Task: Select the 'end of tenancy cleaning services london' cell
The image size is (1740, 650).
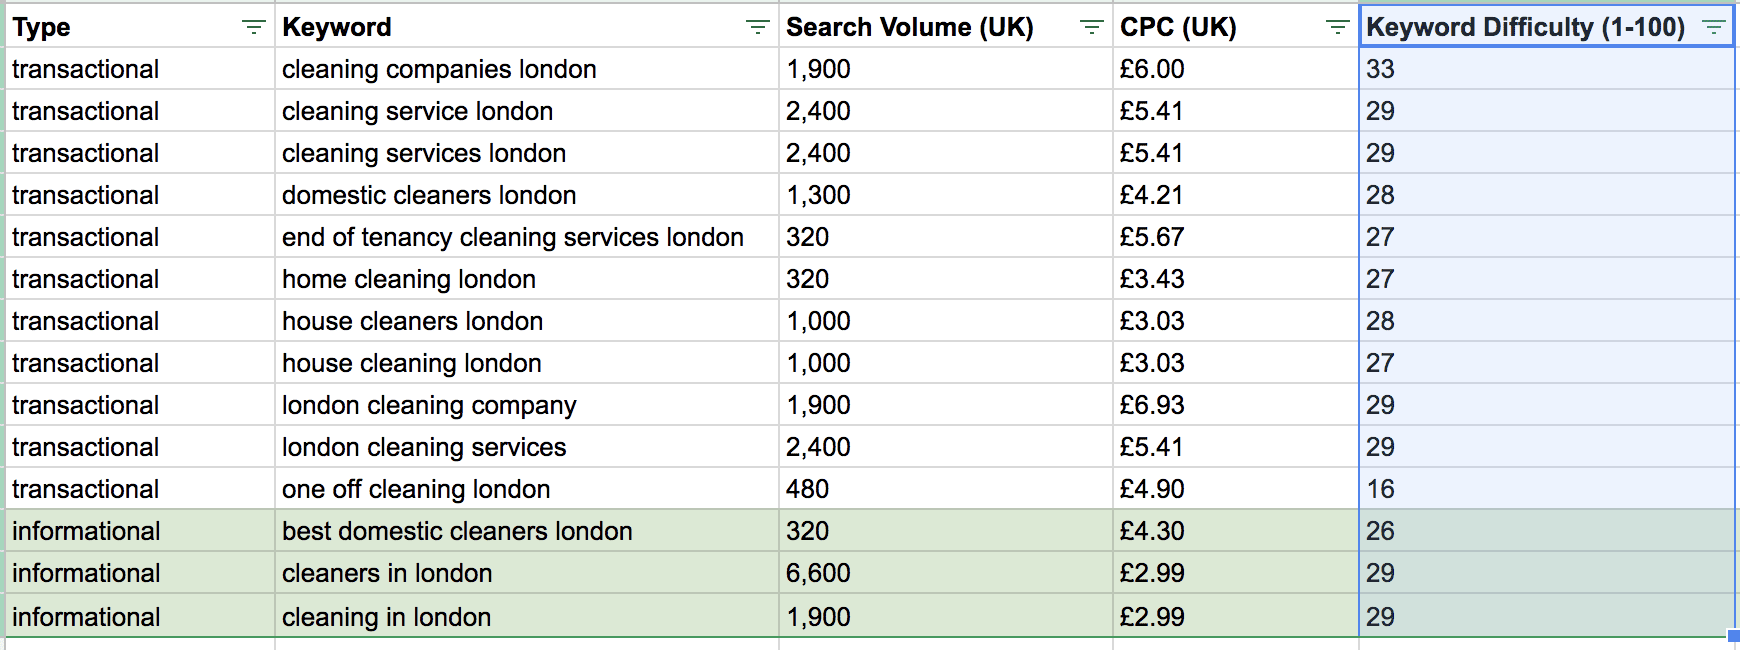Action: pyautogui.click(x=512, y=237)
